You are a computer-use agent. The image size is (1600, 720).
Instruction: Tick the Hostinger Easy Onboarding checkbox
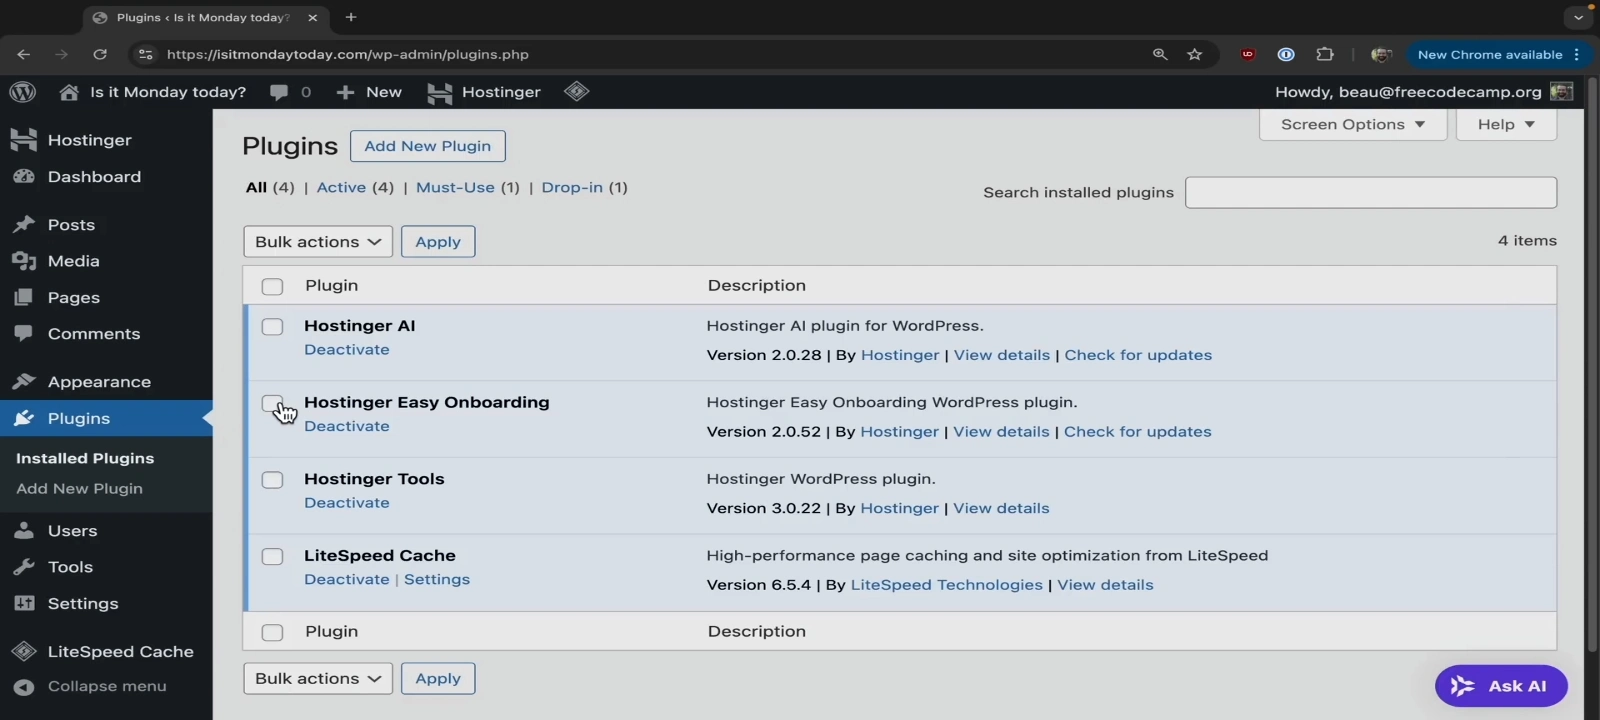tap(272, 403)
